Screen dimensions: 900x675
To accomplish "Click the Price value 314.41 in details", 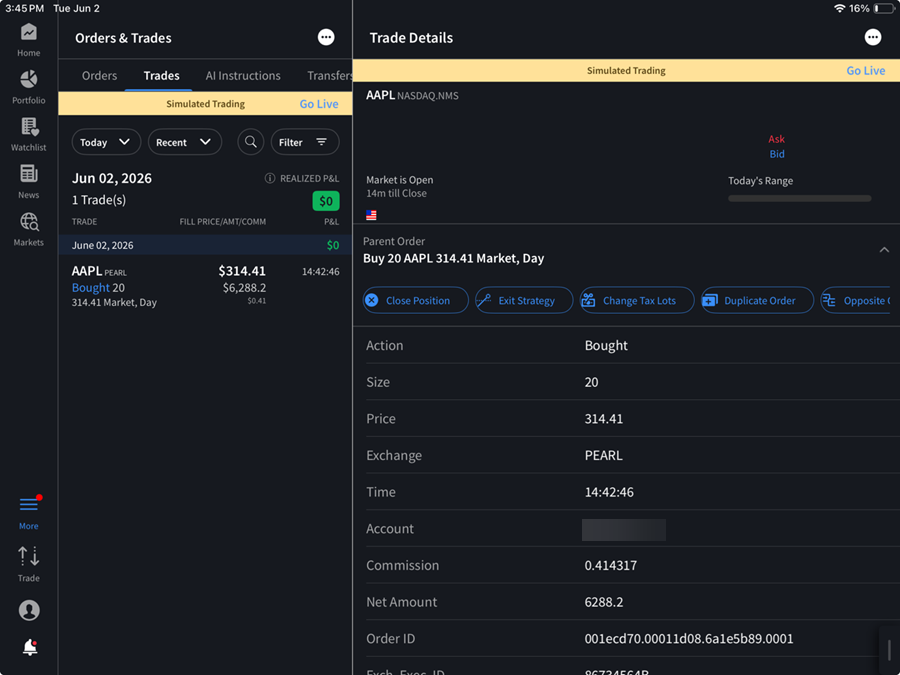I will (x=604, y=418).
